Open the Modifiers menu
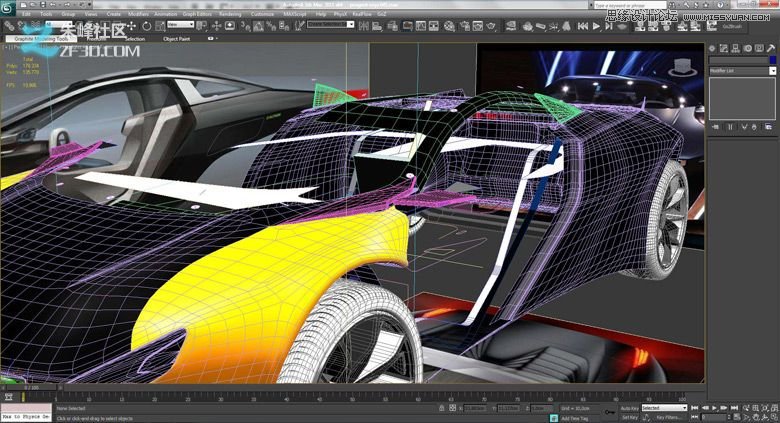Image resolution: width=780 pixels, height=423 pixels. click(138, 14)
